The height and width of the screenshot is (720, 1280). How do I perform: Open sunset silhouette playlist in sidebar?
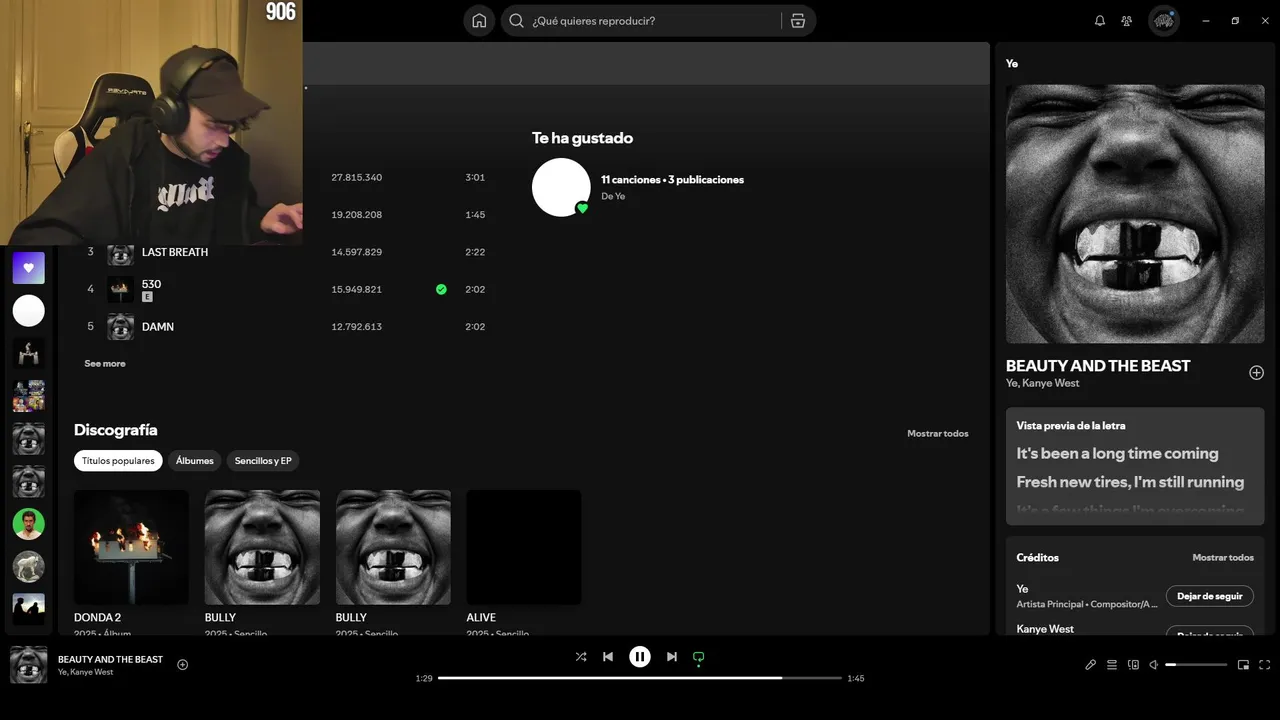coord(29,609)
